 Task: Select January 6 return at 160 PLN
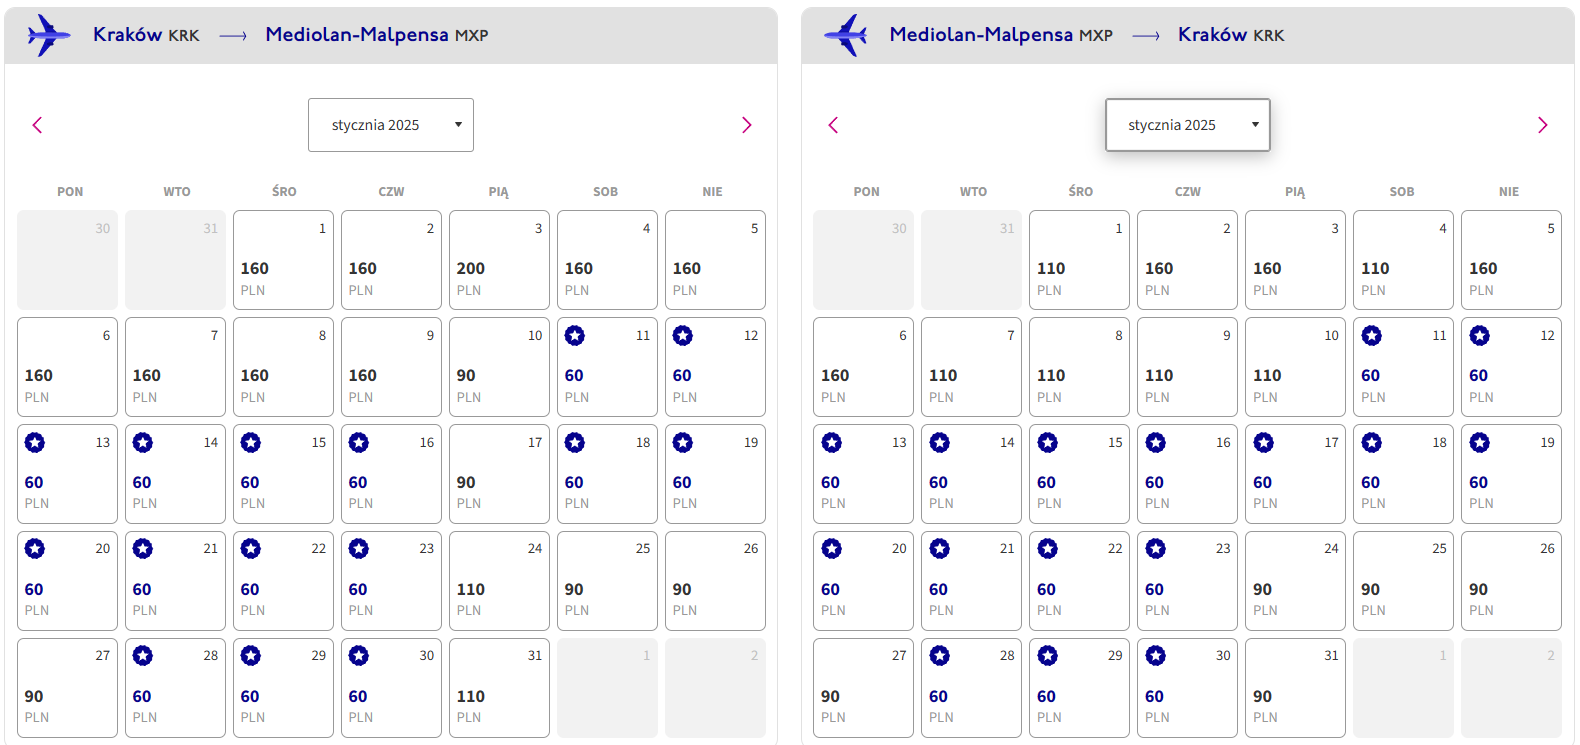pyautogui.click(x=863, y=367)
